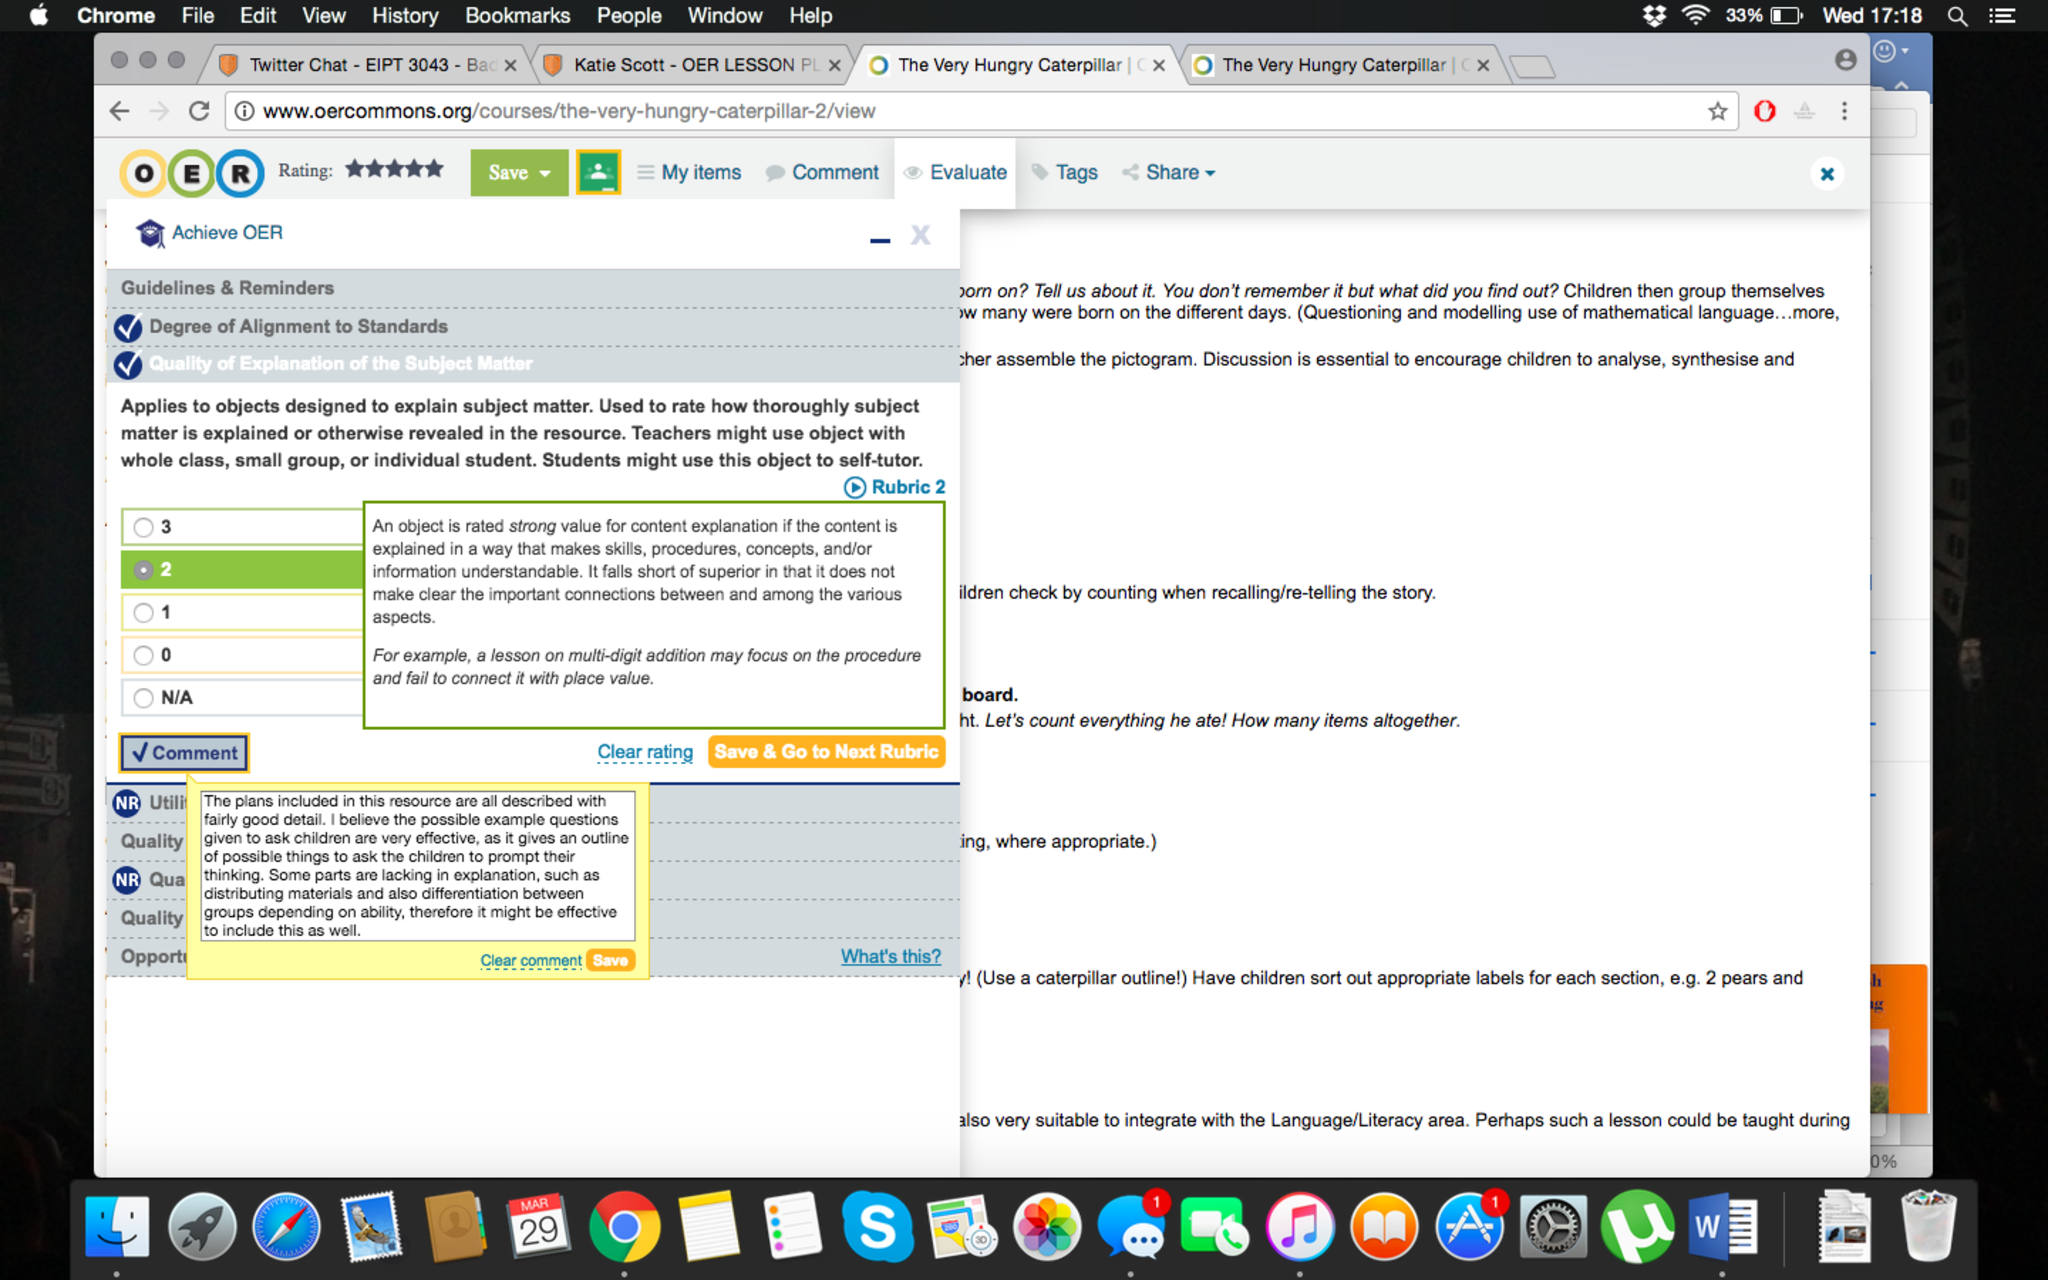Choose the N/A rating option
Viewport: 2048px width, 1280px height.
pos(144,698)
